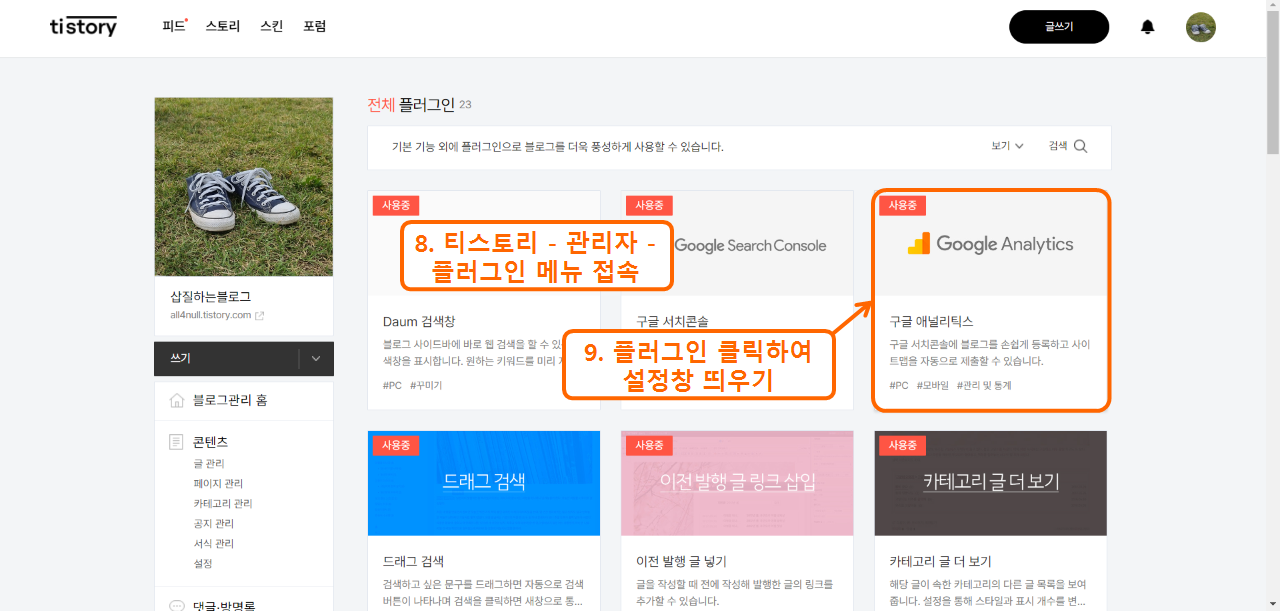Screen dimensions: 1280x611
Task: Click the 콘텐츠 document icon
Action: pos(177,440)
